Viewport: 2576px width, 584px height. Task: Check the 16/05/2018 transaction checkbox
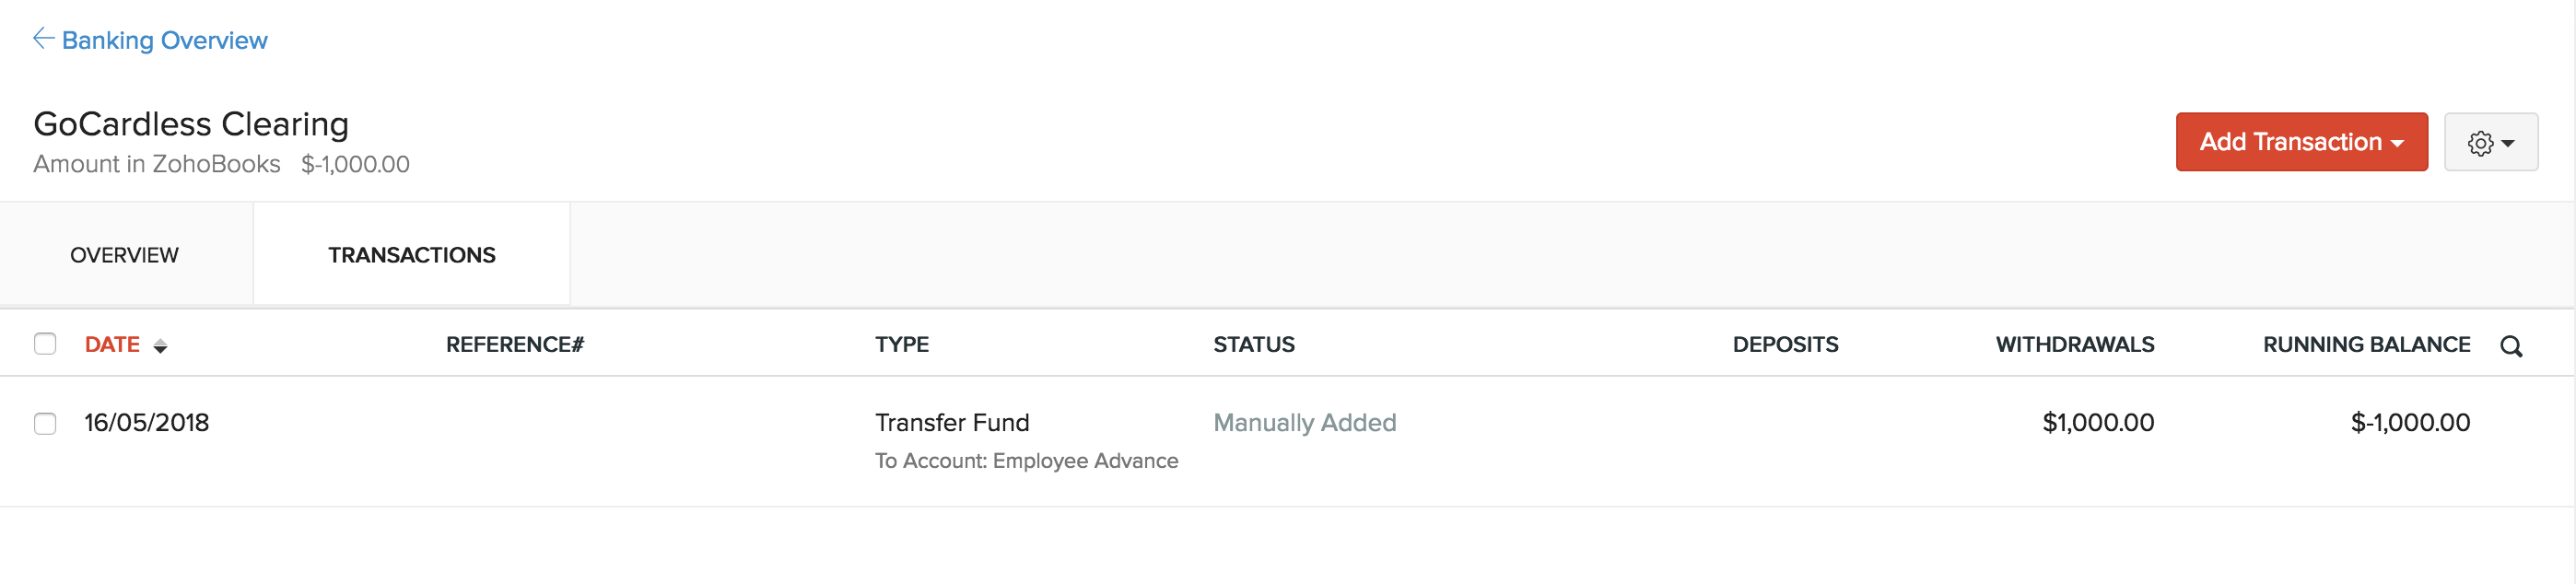[45, 424]
